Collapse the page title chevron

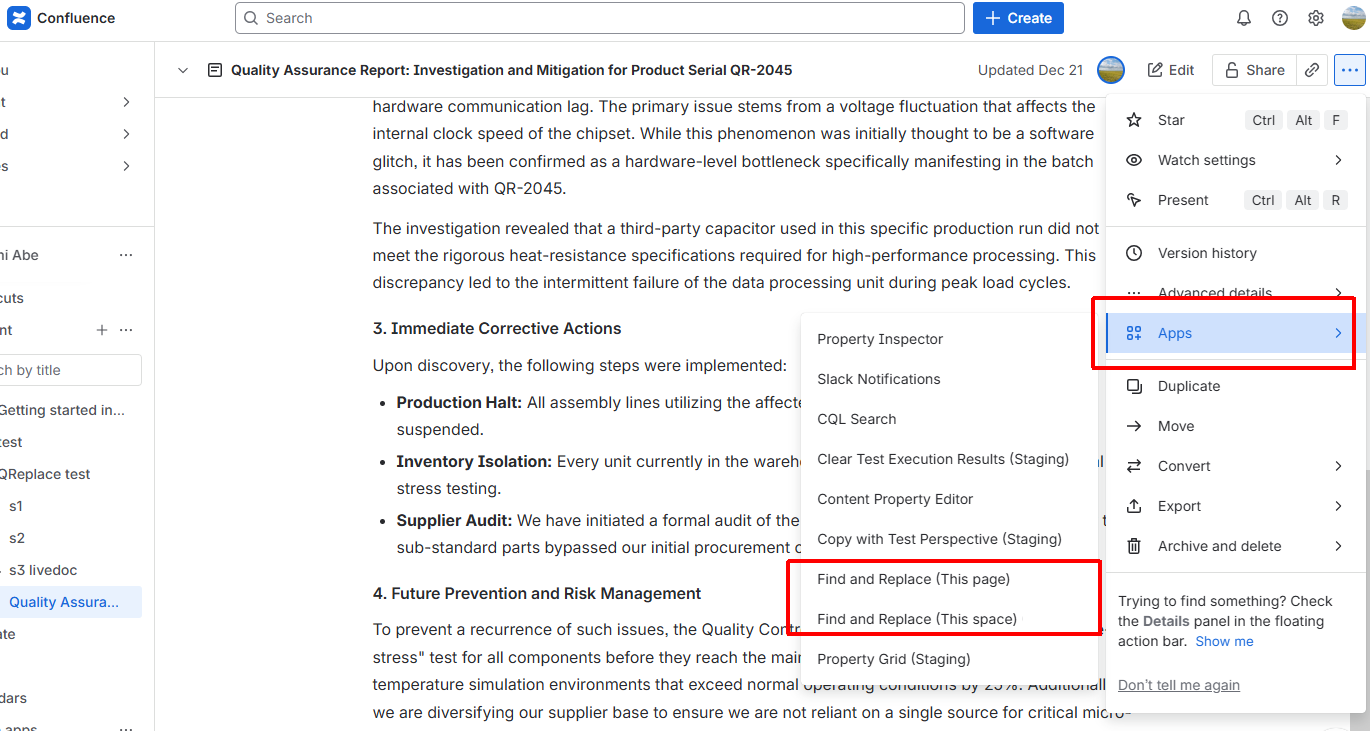(182, 70)
